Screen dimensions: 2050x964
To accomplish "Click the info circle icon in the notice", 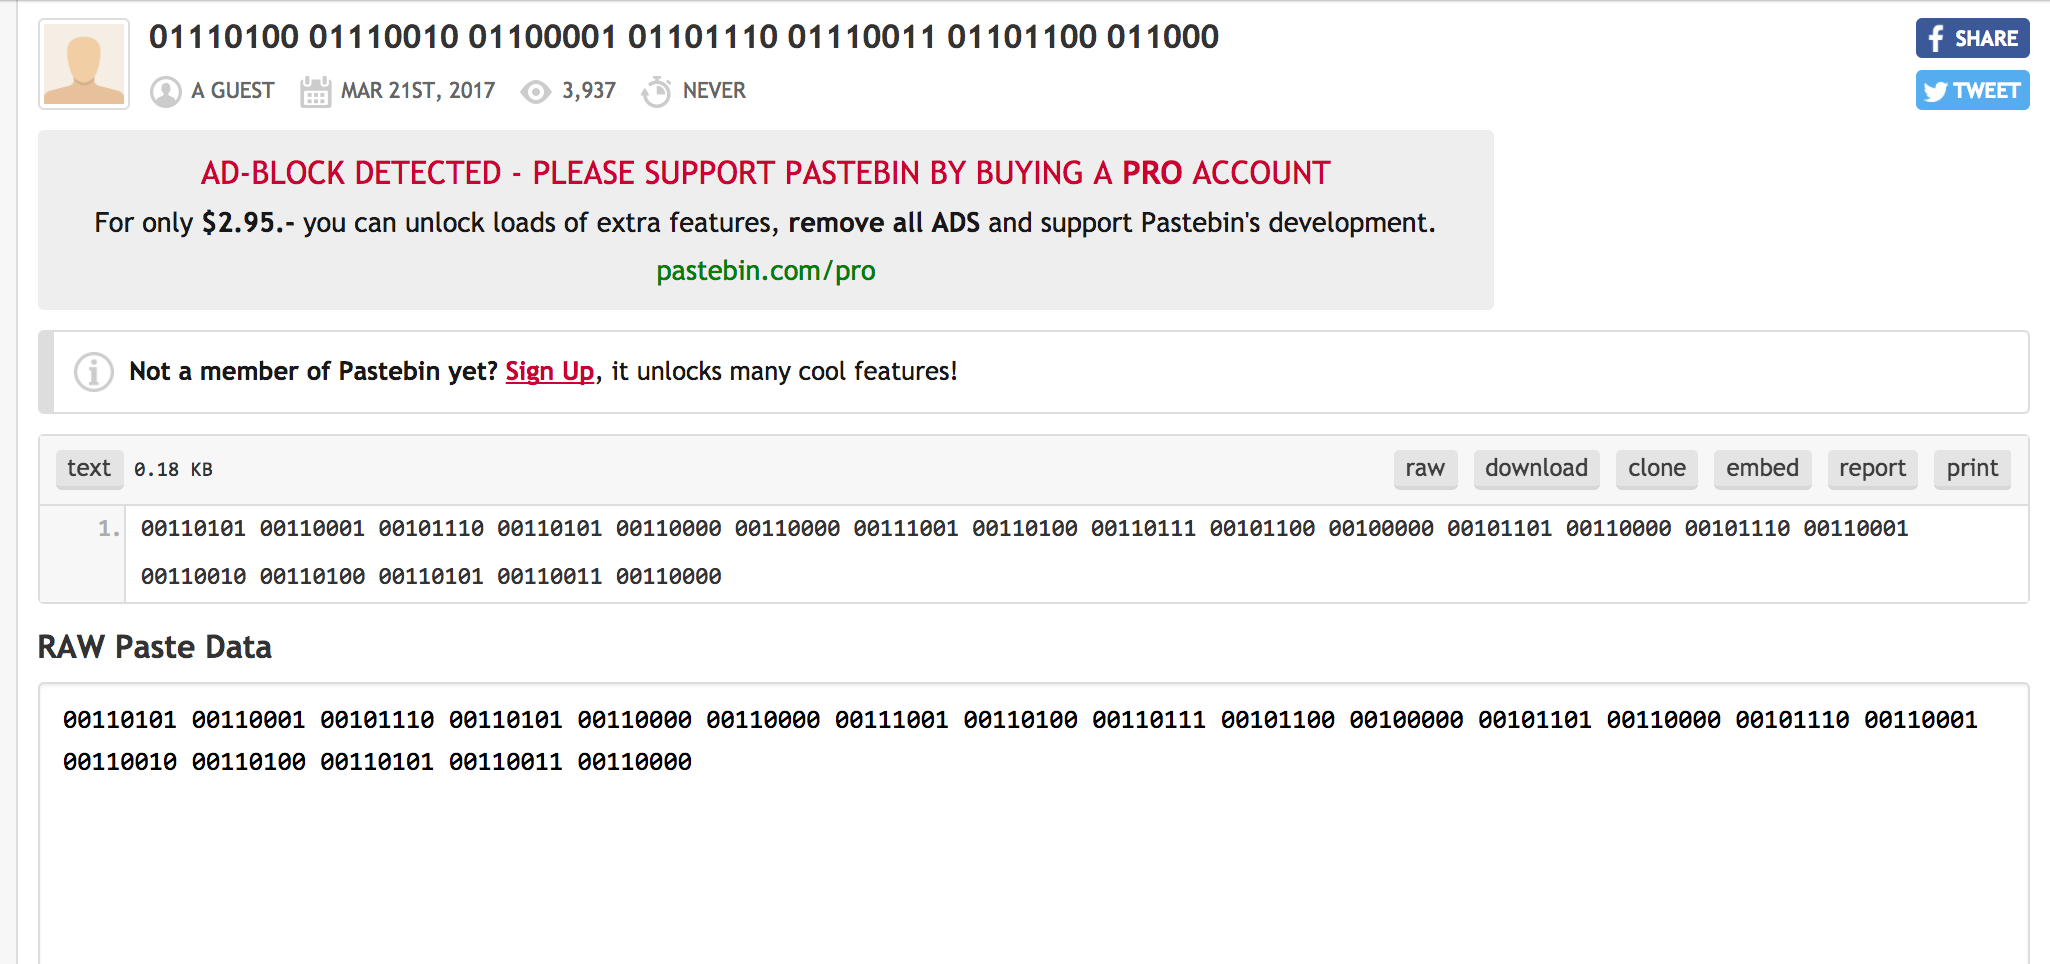I will 94,372.
